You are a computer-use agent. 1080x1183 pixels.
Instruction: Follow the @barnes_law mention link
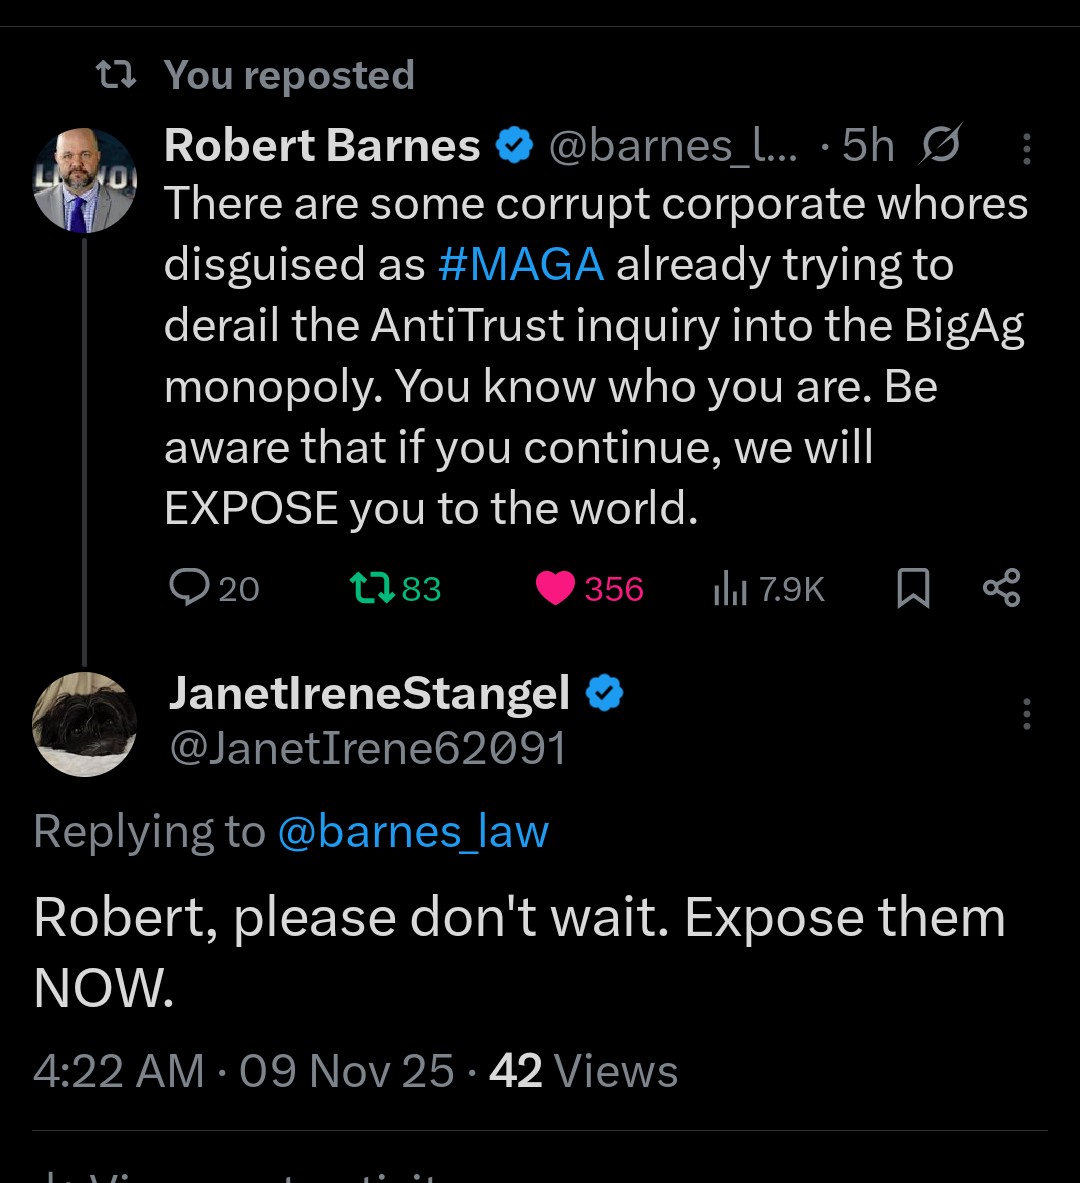pyautogui.click(x=412, y=832)
